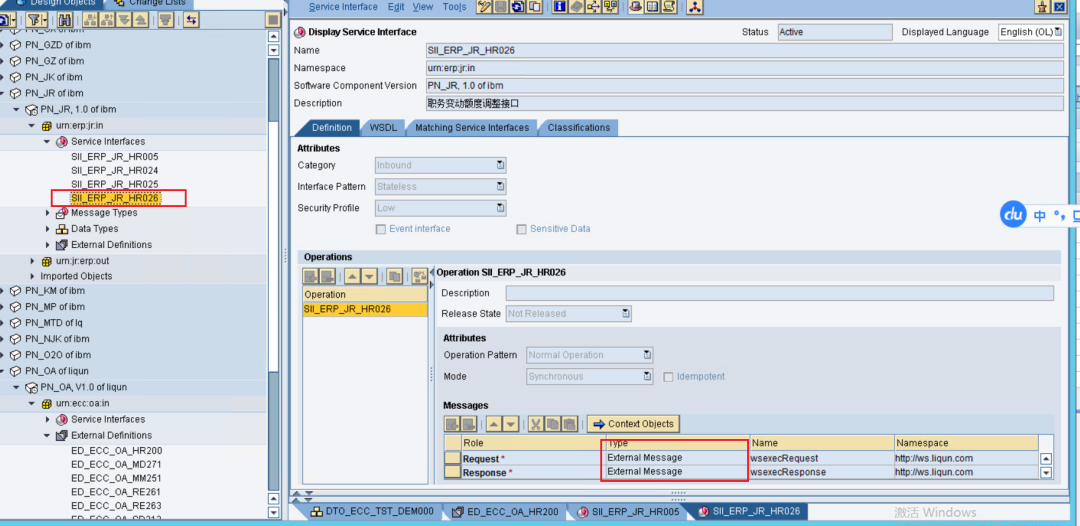
Task: Open the Mode dropdown showing Synchronous
Action: (647, 377)
